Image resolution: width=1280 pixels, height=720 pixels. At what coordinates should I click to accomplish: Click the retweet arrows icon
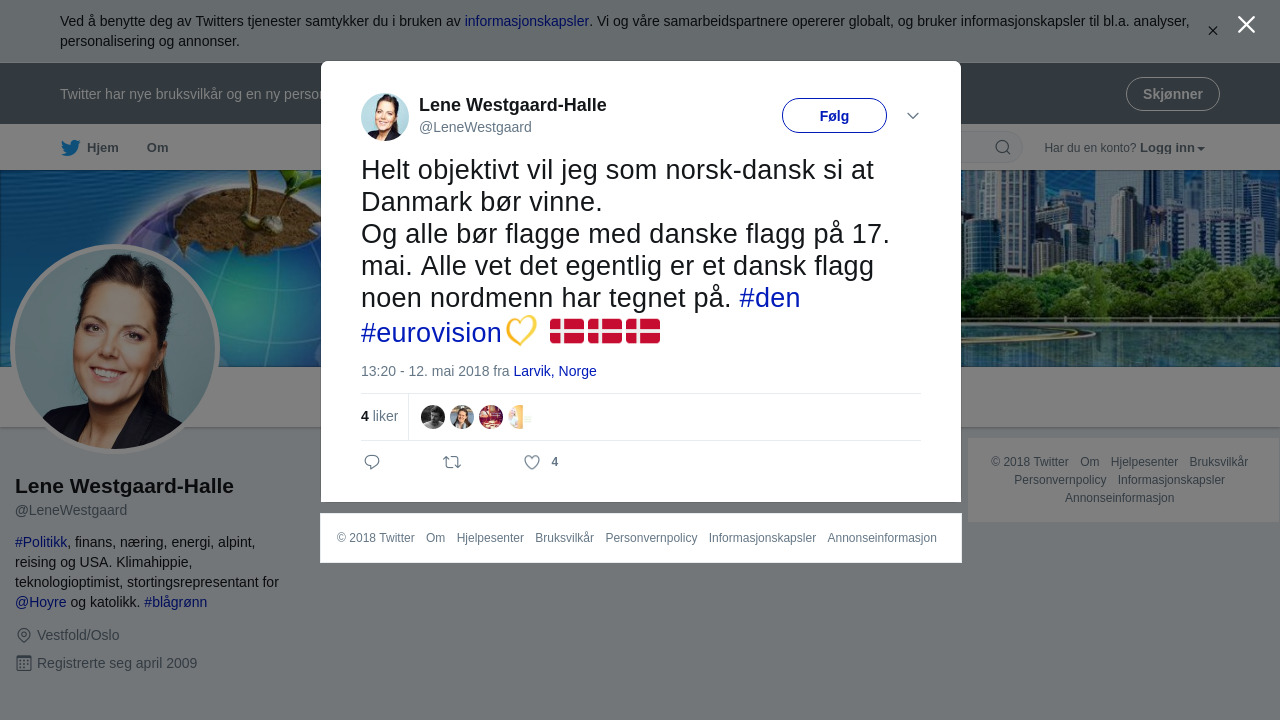(452, 462)
